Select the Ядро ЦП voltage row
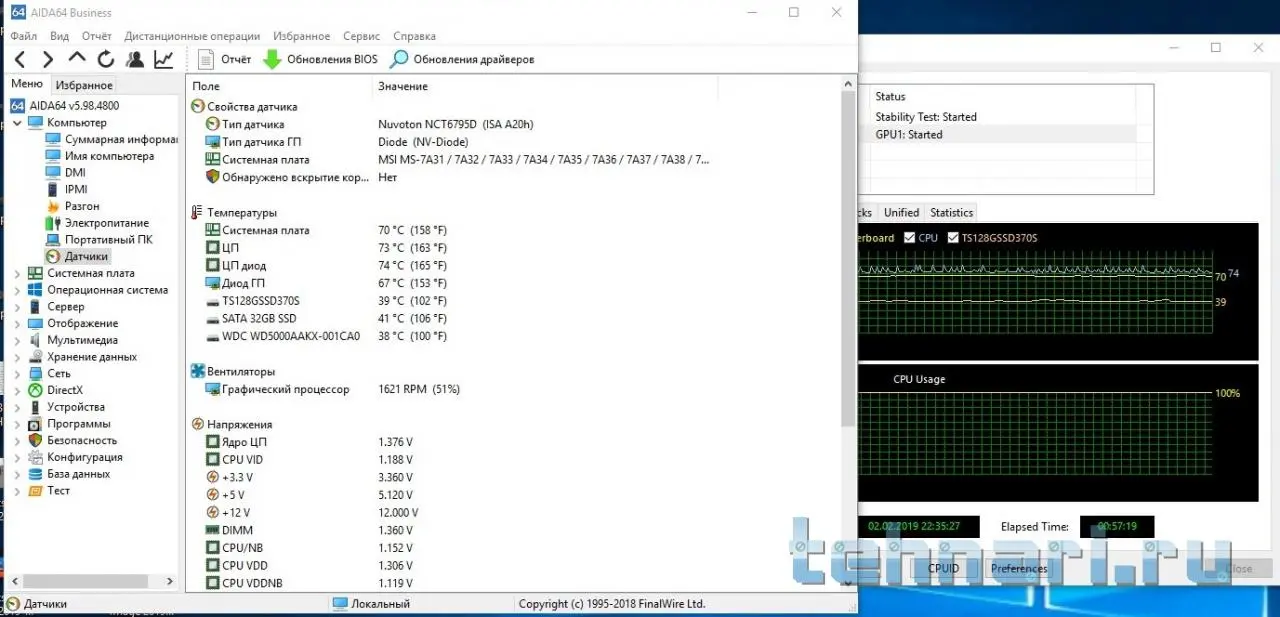The image size is (1280, 617). [513, 442]
